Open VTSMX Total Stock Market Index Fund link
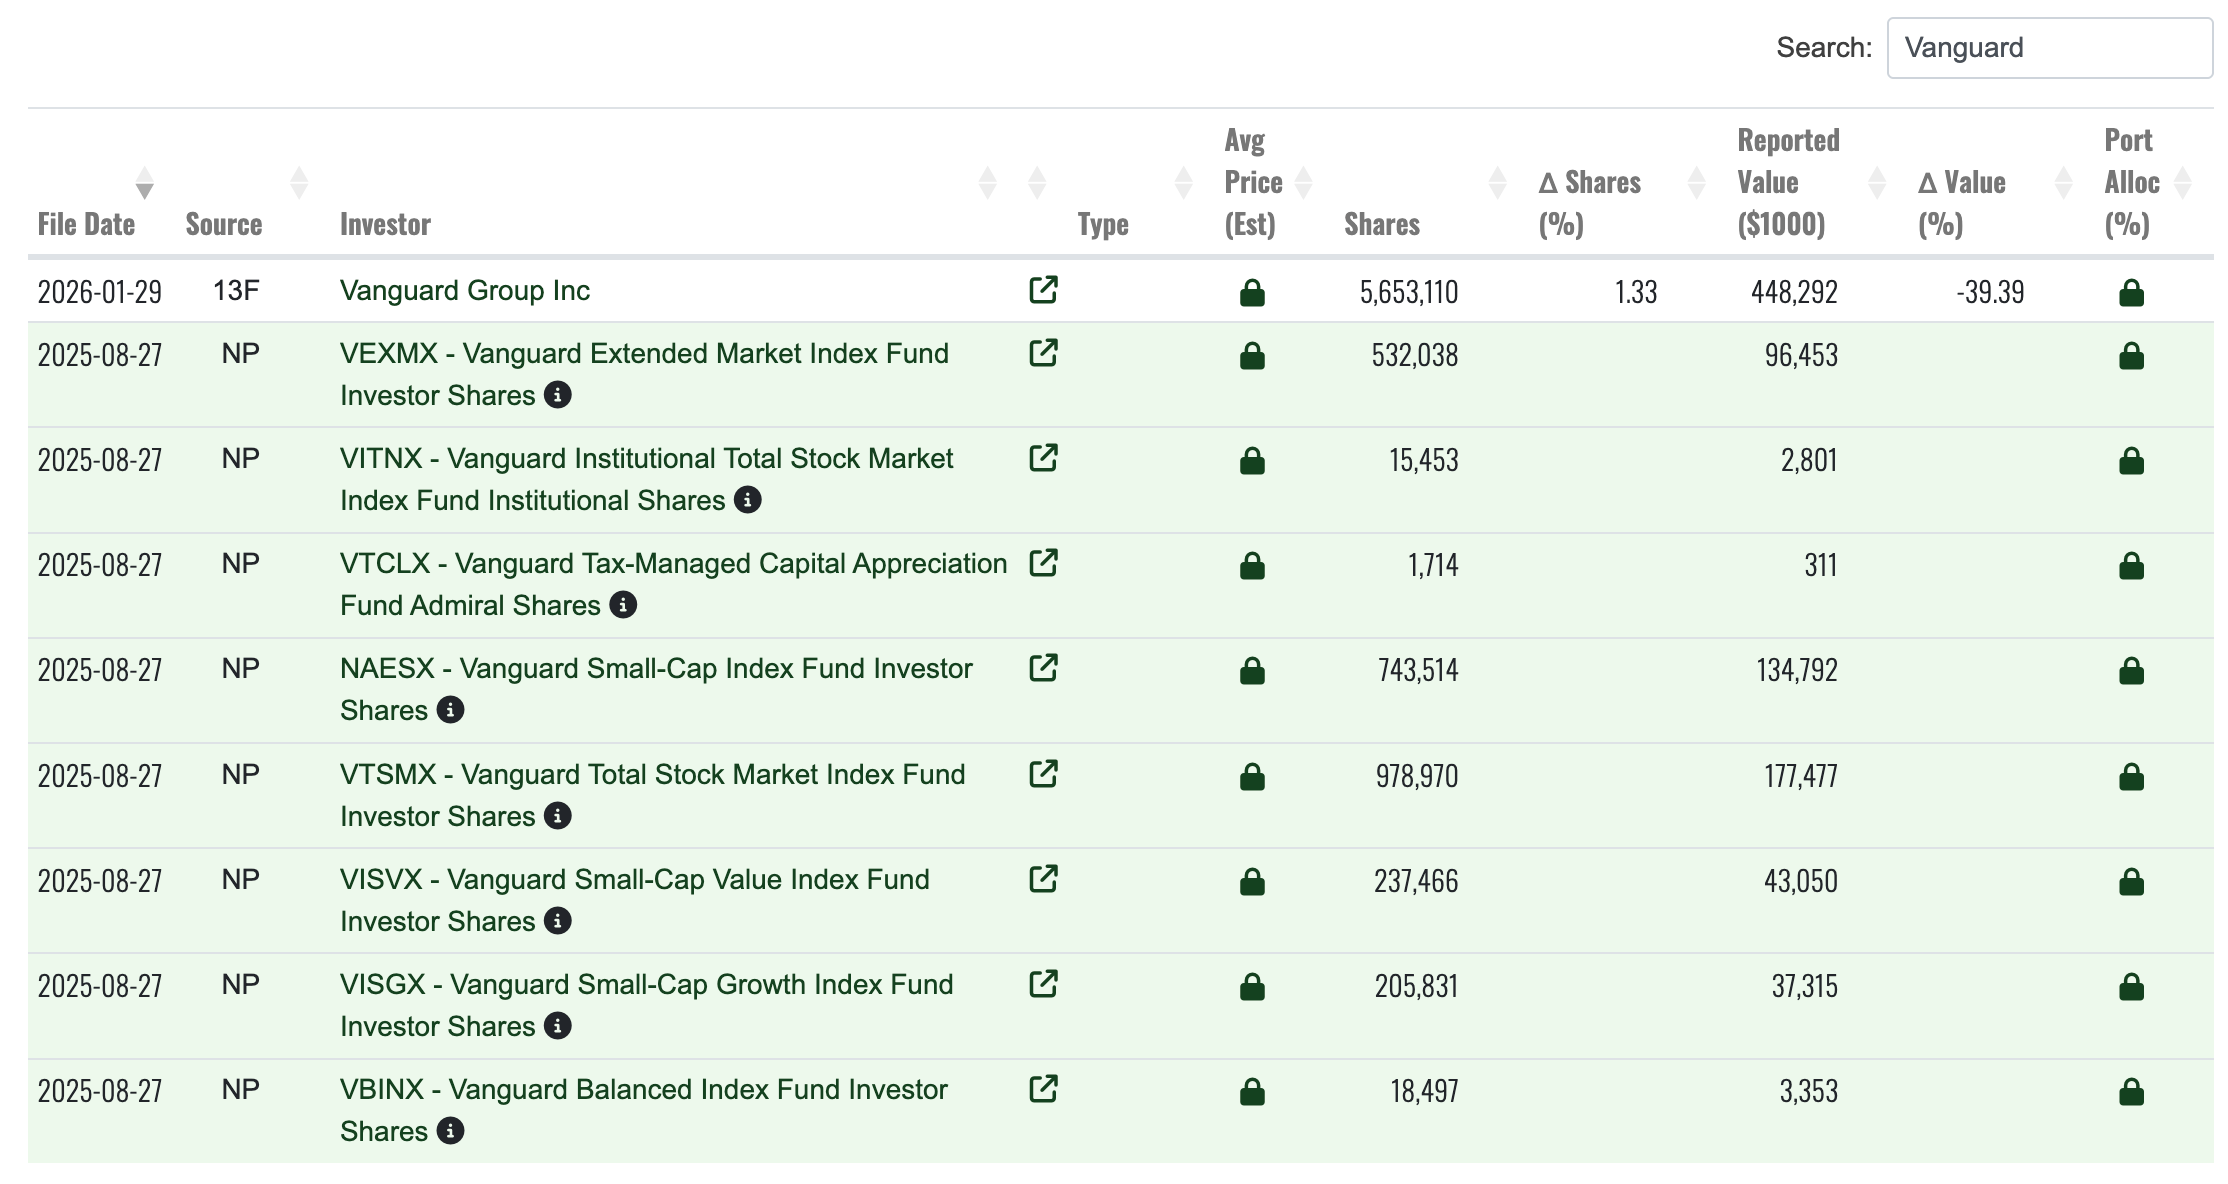Viewport: 2228px width, 1184px height. pyautogui.click(x=652, y=775)
